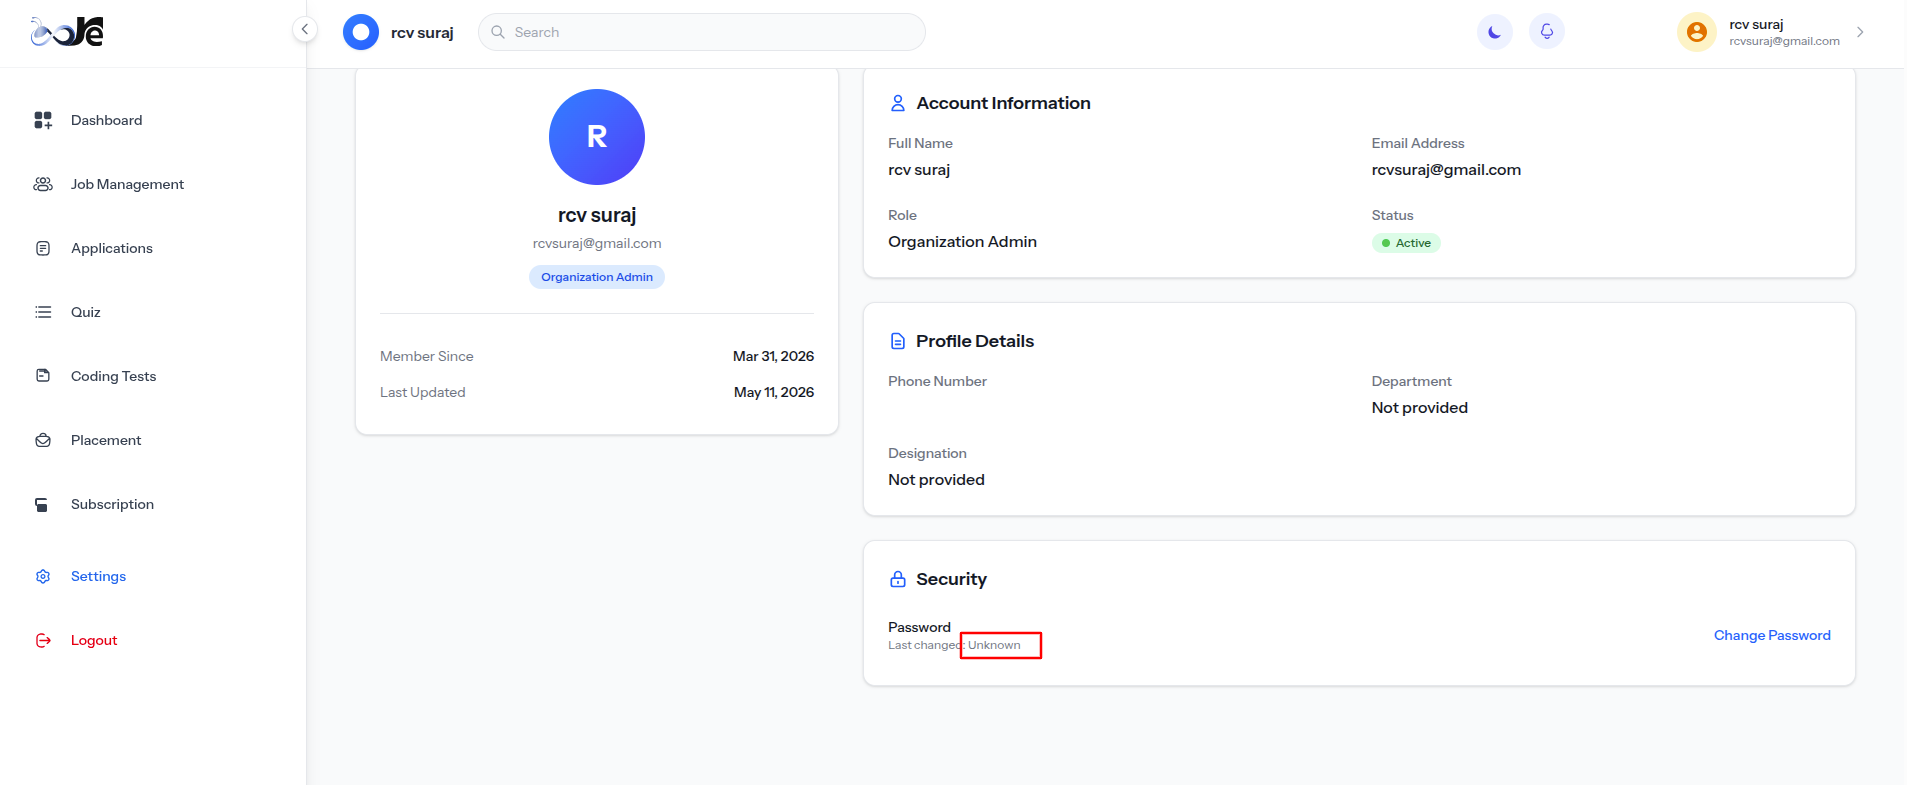
Task: Click the Account Information person icon
Action: pos(898,103)
